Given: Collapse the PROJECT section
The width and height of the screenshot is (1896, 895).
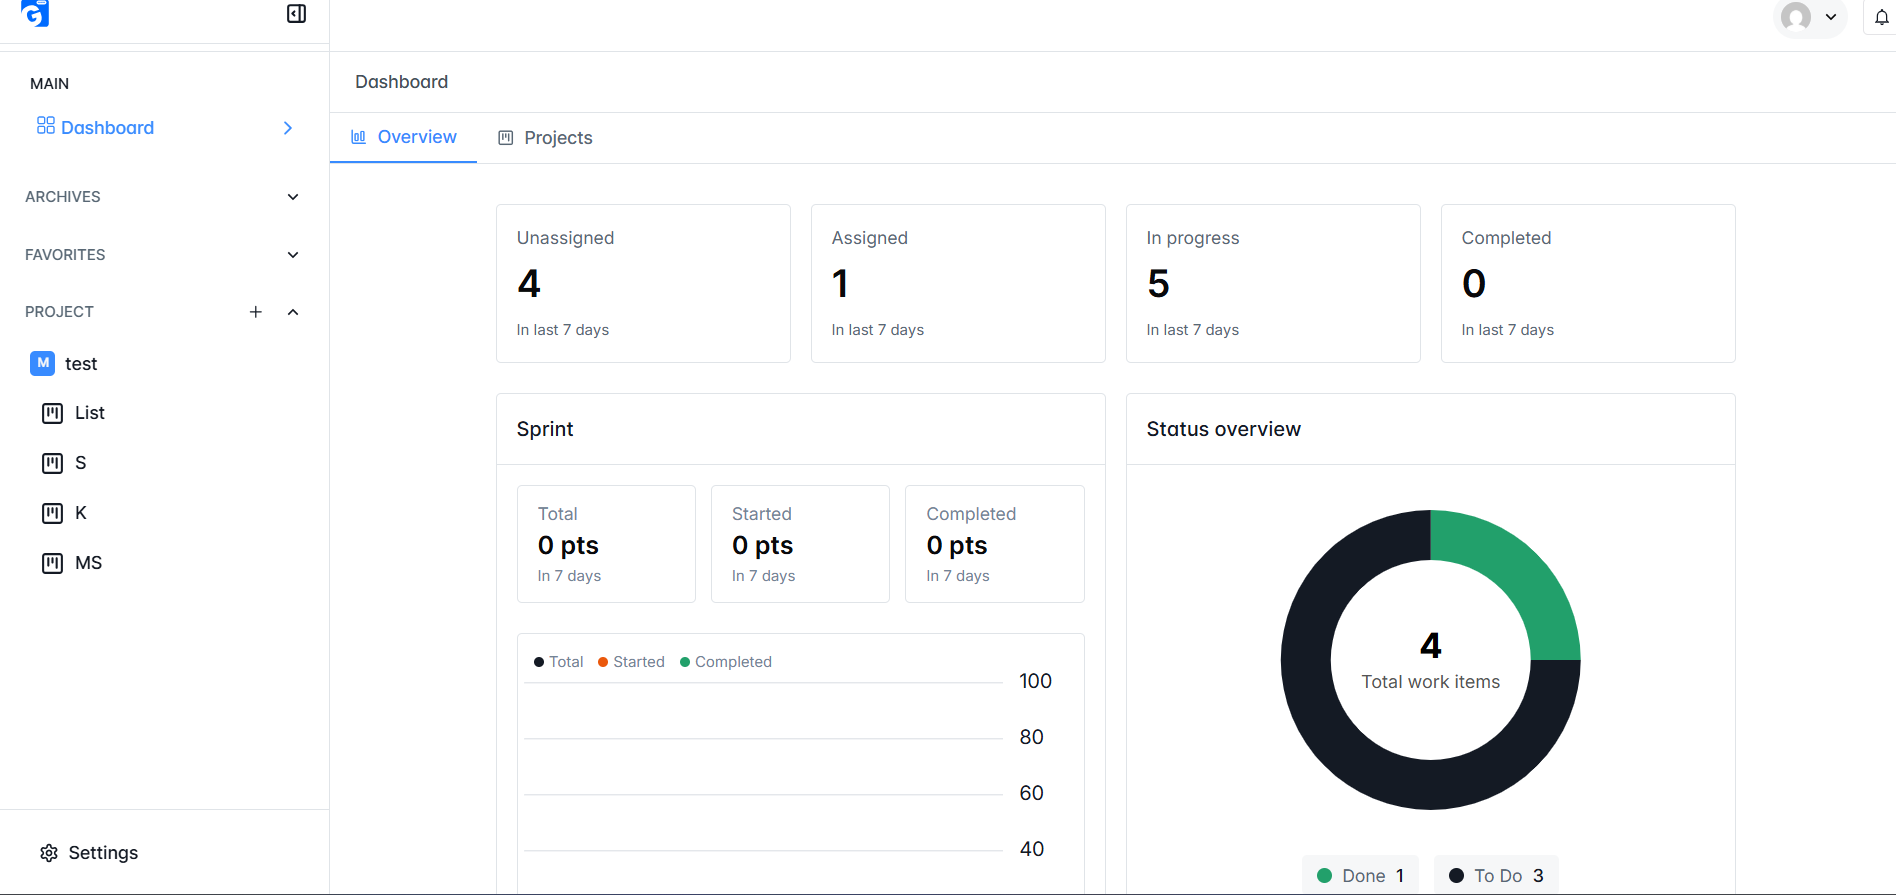Looking at the screenshot, I should 293,312.
